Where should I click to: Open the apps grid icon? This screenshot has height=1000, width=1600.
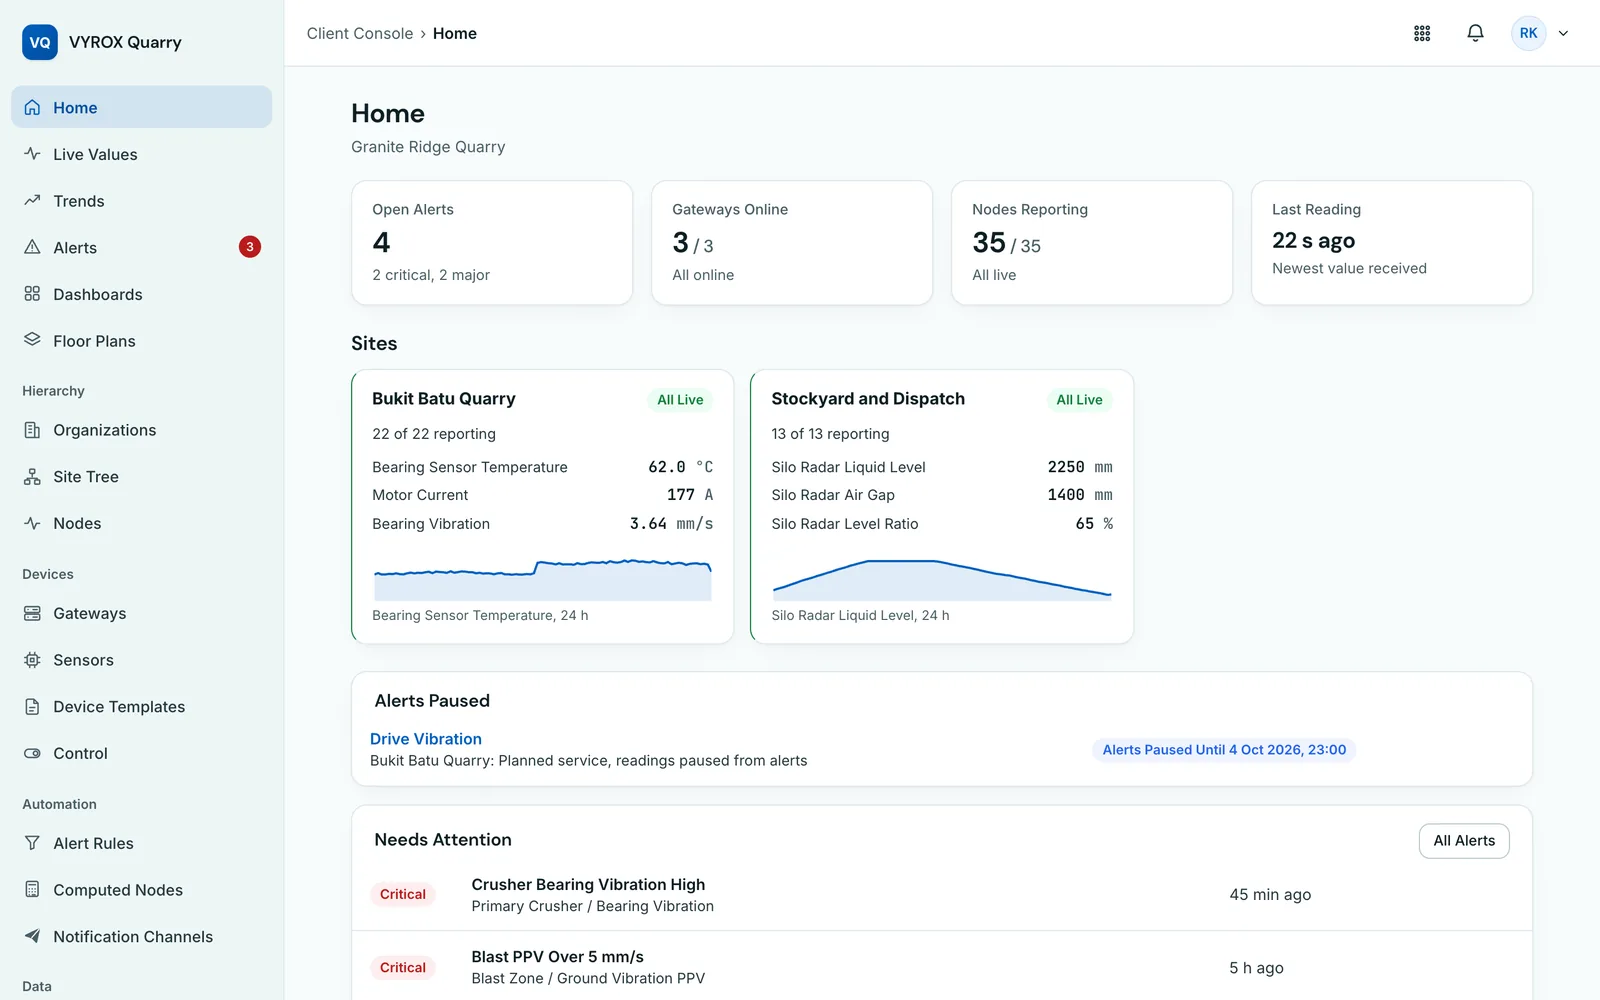coord(1422,33)
